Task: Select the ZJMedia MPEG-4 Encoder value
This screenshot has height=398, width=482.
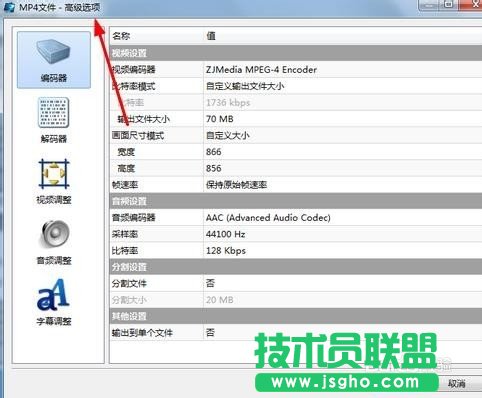Action: (x=261, y=70)
